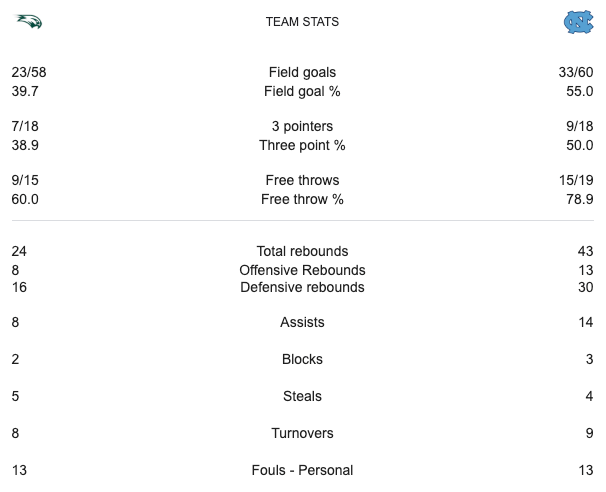Click the TEAM STATS heading

click(302, 22)
